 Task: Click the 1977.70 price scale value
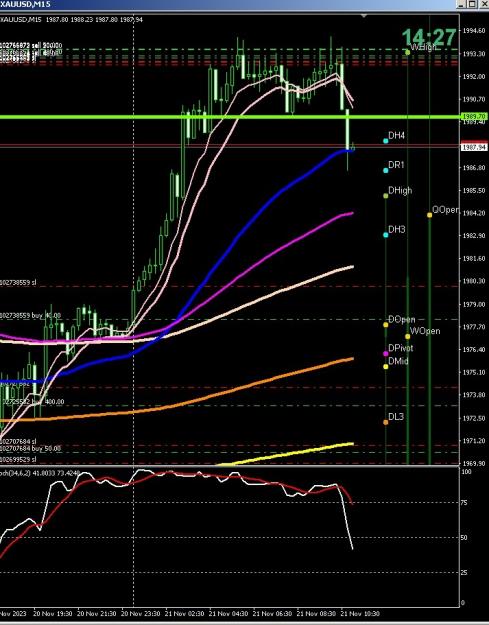pyautogui.click(x=474, y=327)
